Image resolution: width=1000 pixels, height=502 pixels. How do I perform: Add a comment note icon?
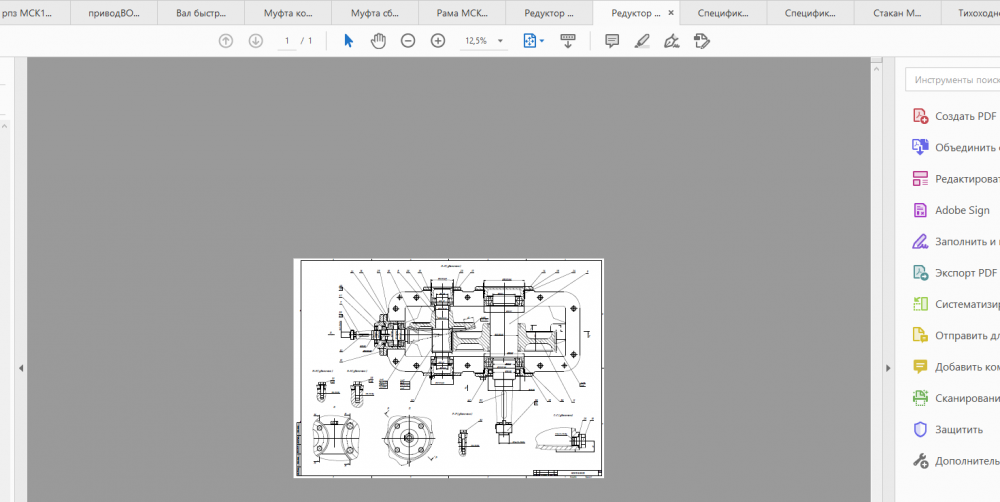pos(612,41)
